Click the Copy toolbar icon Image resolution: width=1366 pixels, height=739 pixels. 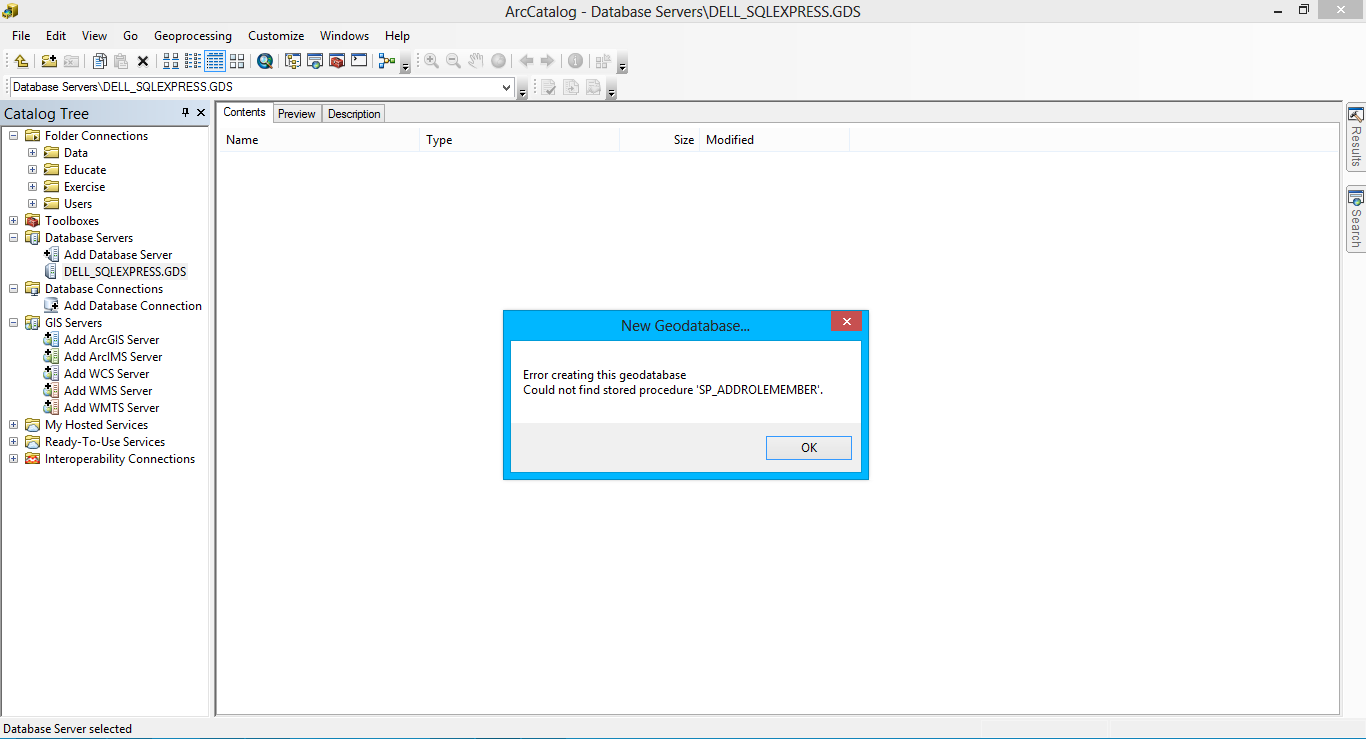click(x=100, y=61)
